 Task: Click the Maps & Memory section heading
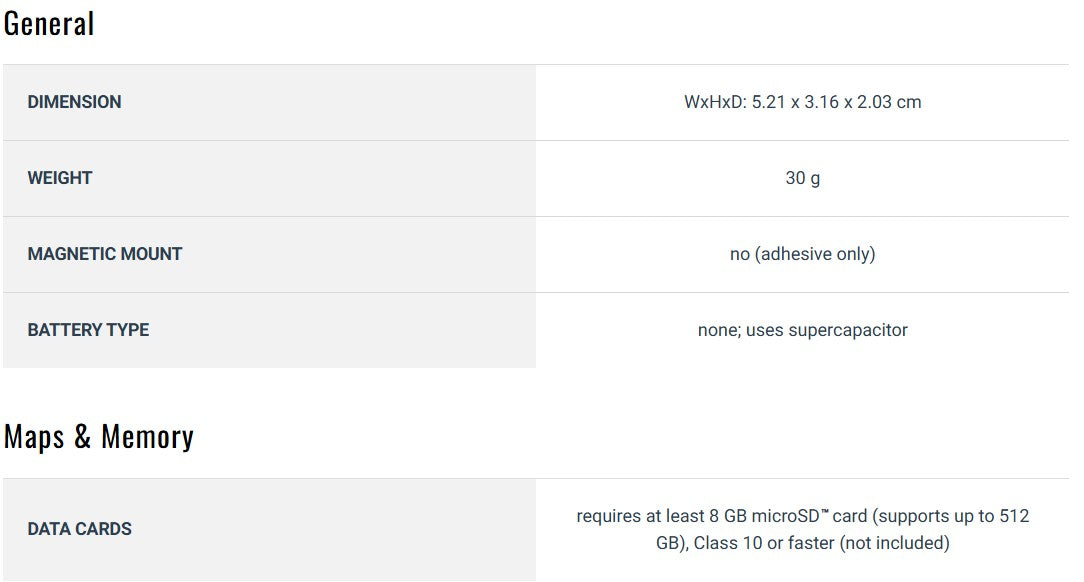[98, 437]
